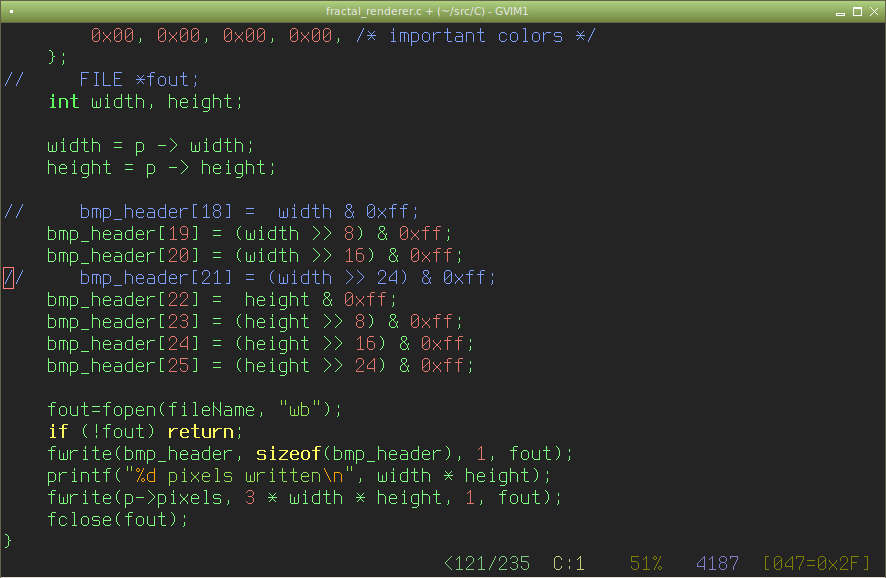
Task: Click the title 'fractal_renderer.c + (~/src/C) - GVIM1'
Action: pyautogui.click(x=427, y=11)
